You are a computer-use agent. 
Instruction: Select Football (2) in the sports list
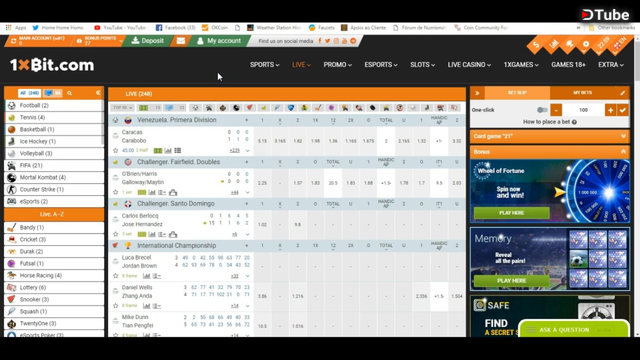coord(54,105)
